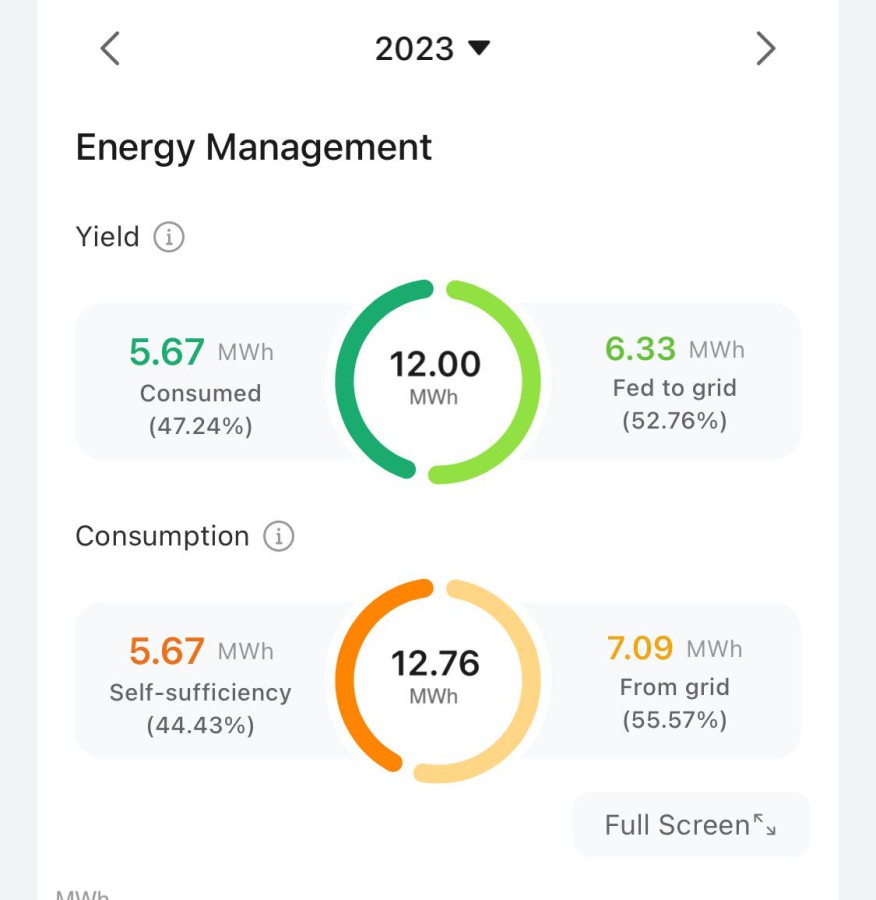The width and height of the screenshot is (876, 900).
Task: Click the 12.00 MWh yield total
Action: click(435, 377)
